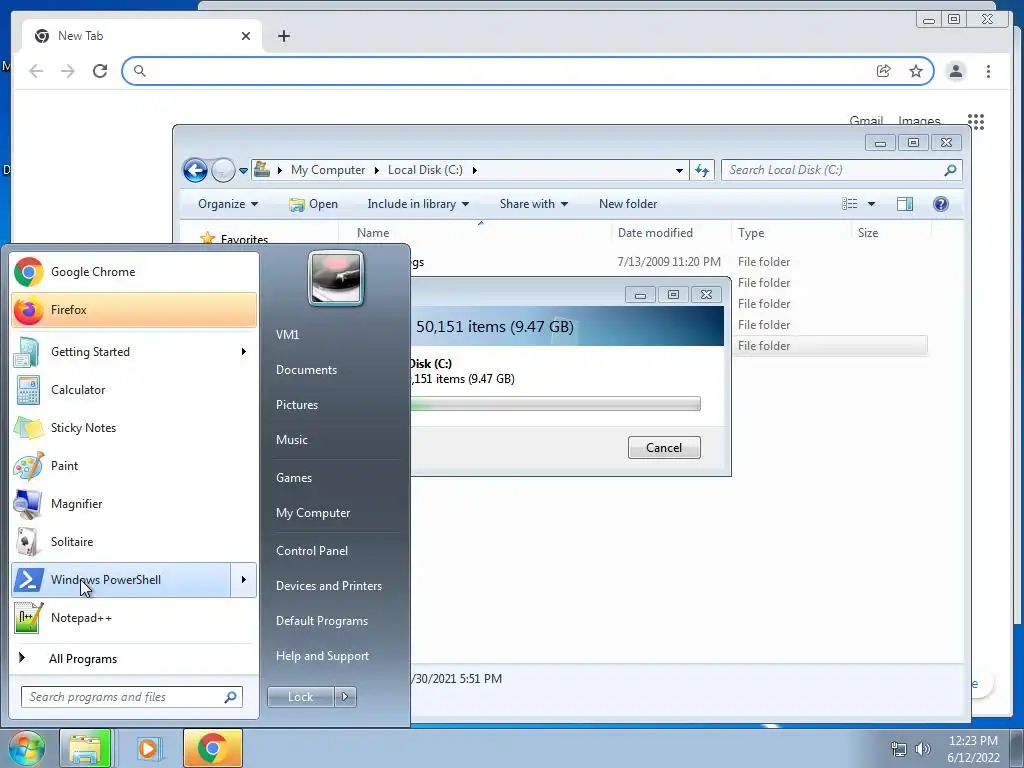Screen dimensions: 1024x768
Task: Open Share with dropdown
Action: pyautogui.click(x=534, y=204)
